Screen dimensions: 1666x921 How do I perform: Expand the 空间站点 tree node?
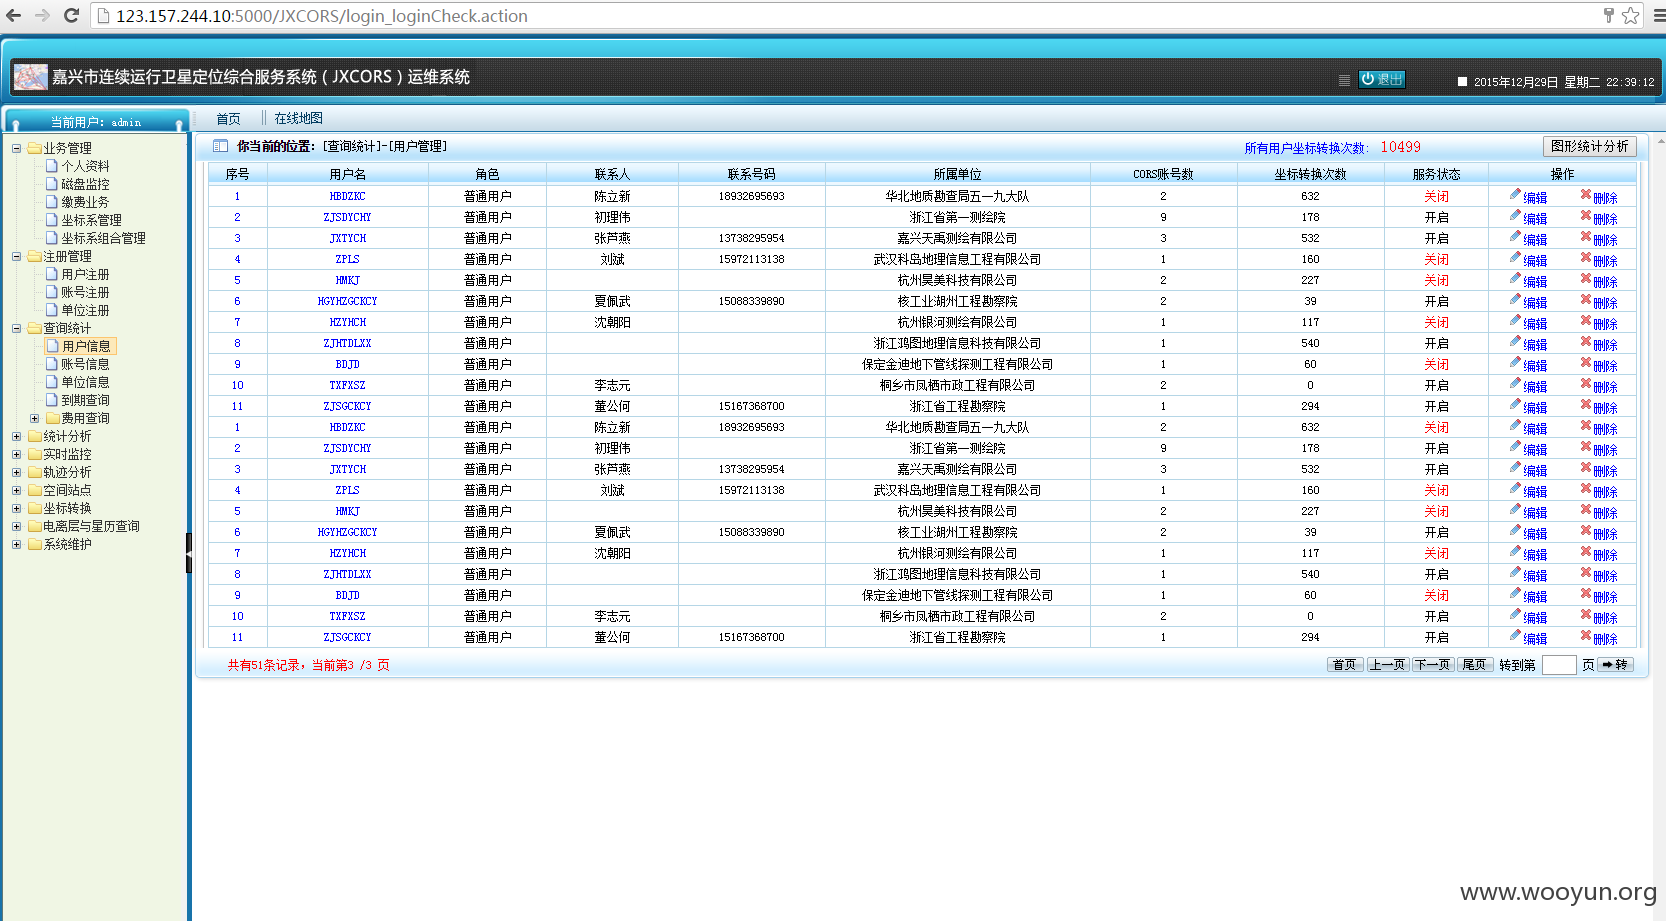tap(16, 490)
